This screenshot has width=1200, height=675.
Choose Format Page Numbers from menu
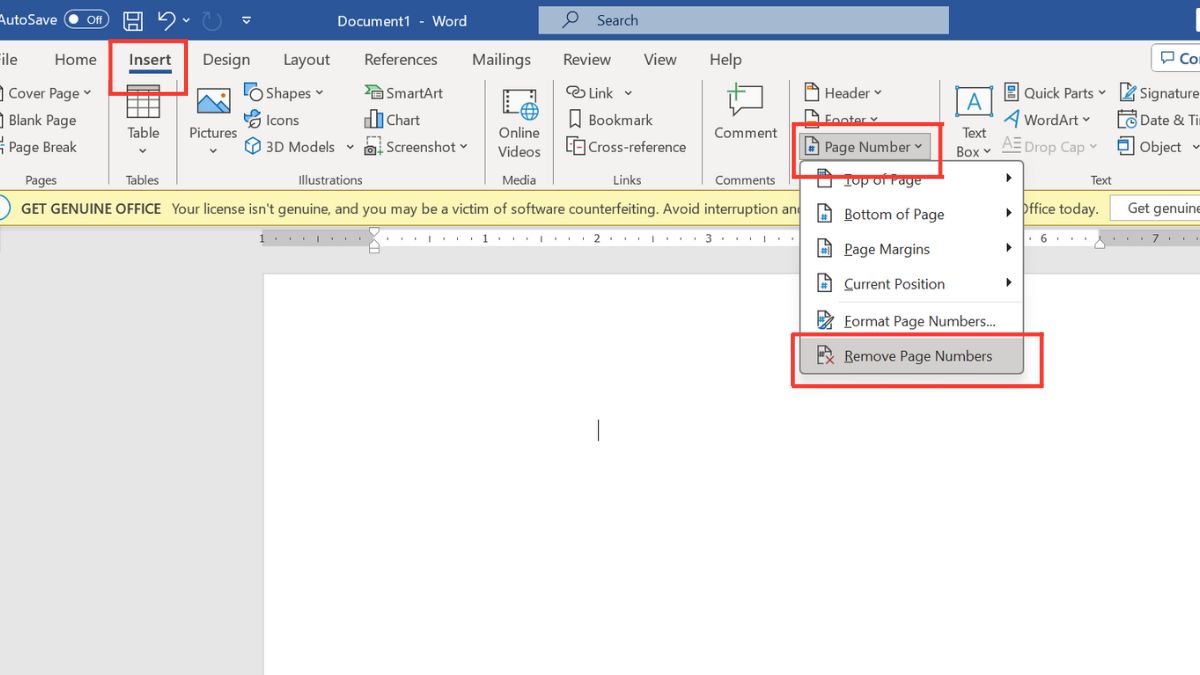(912, 321)
